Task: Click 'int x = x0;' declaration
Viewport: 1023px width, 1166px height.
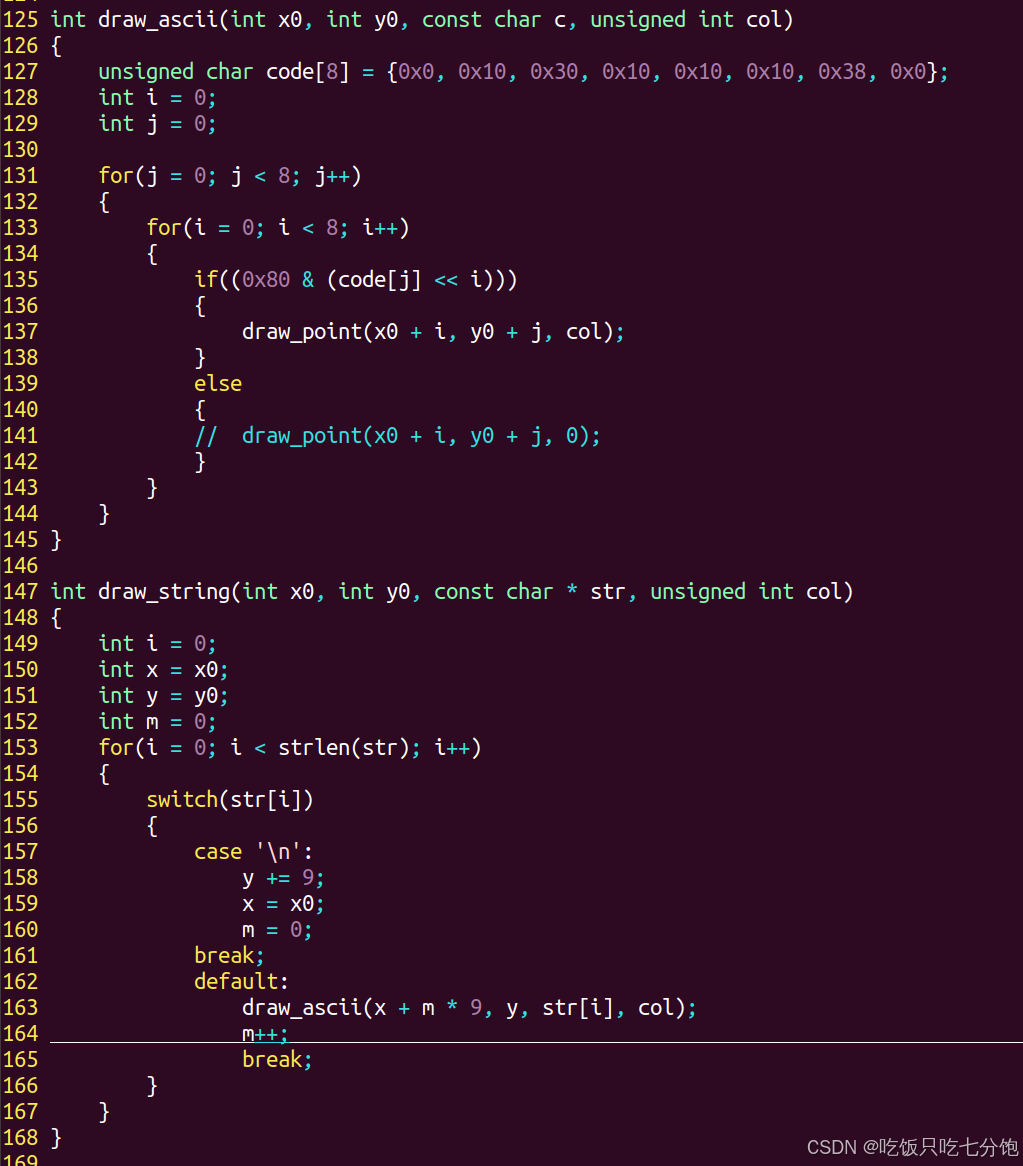Action: [164, 670]
